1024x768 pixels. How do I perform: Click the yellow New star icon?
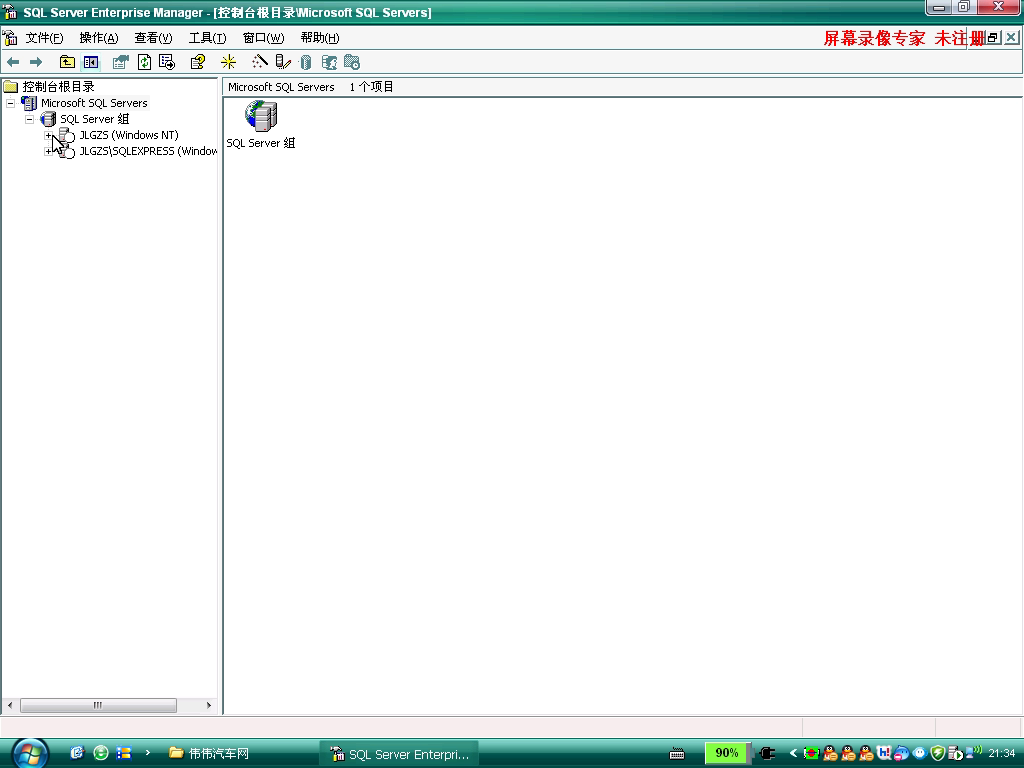tap(229, 62)
